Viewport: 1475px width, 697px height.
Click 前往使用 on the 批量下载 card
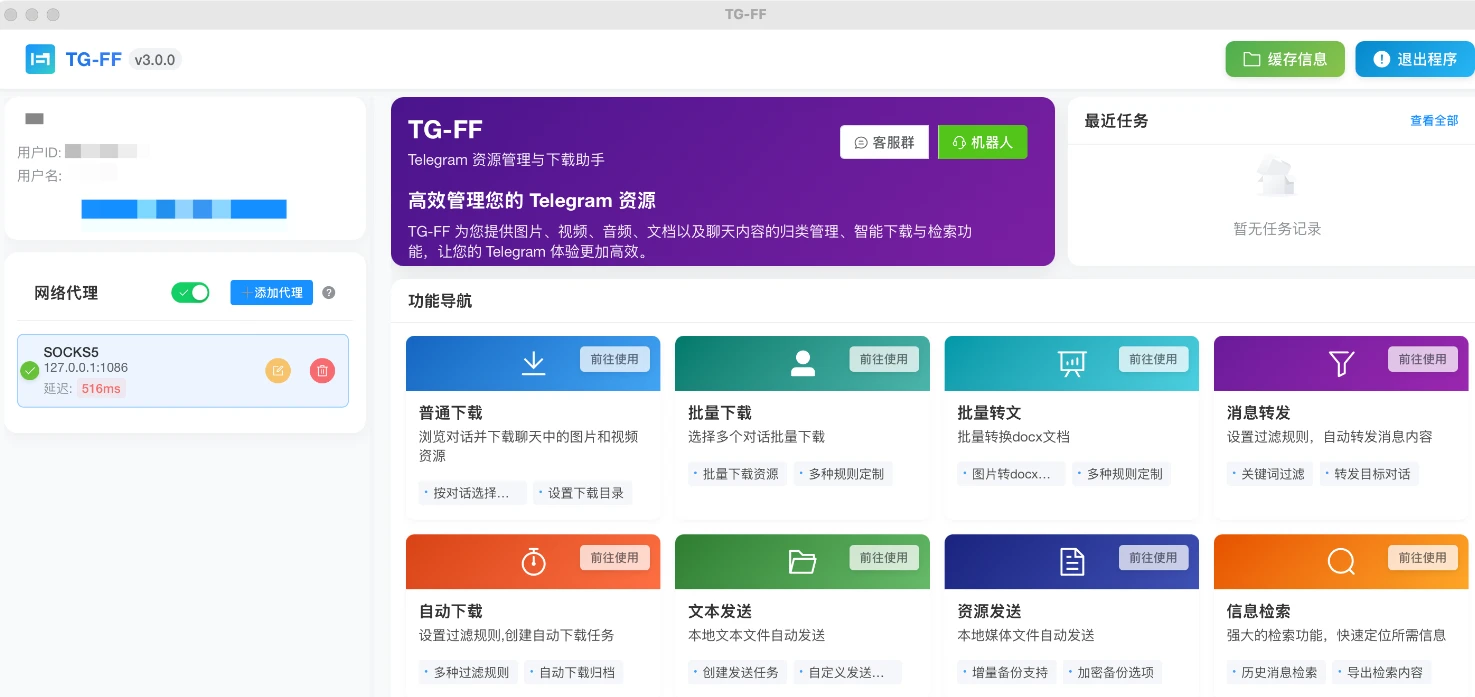click(x=884, y=359)
